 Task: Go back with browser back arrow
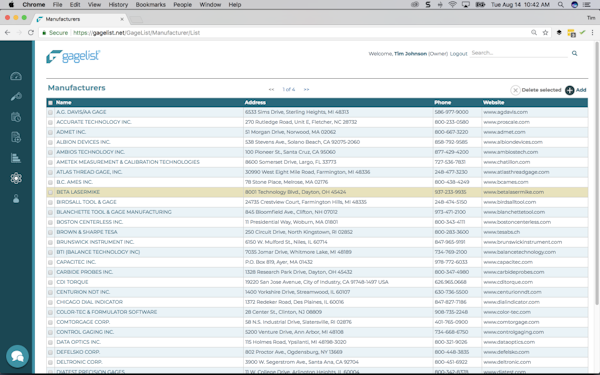[x=7, y=33]
